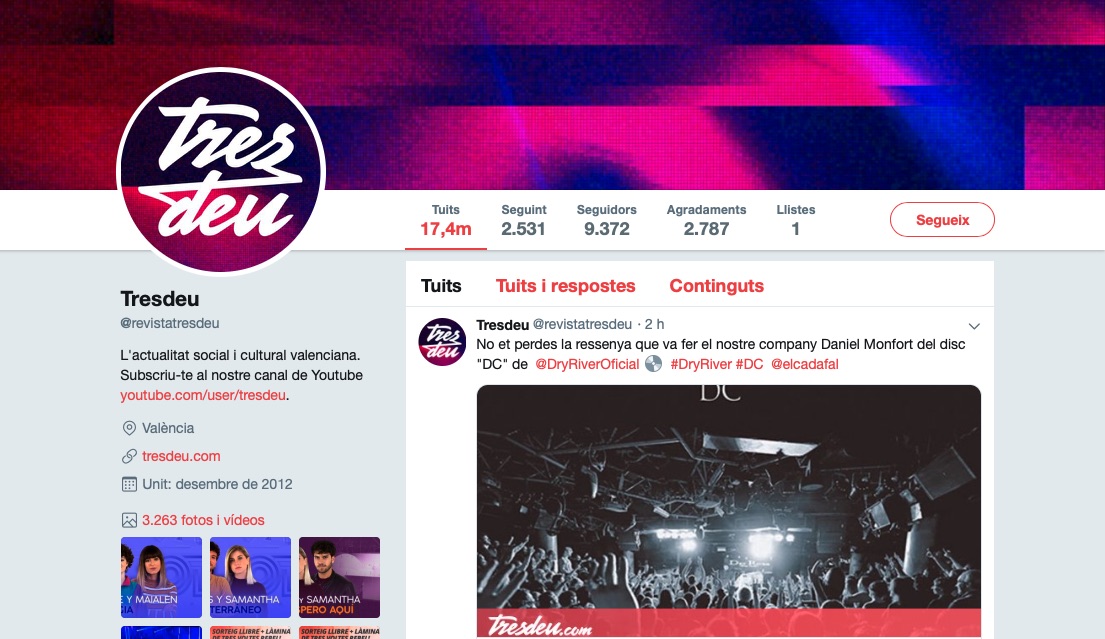Screen dimensions: 1105x639
Task: Select the Tuits 17,4m stat
Action: [x=445, y=221]
